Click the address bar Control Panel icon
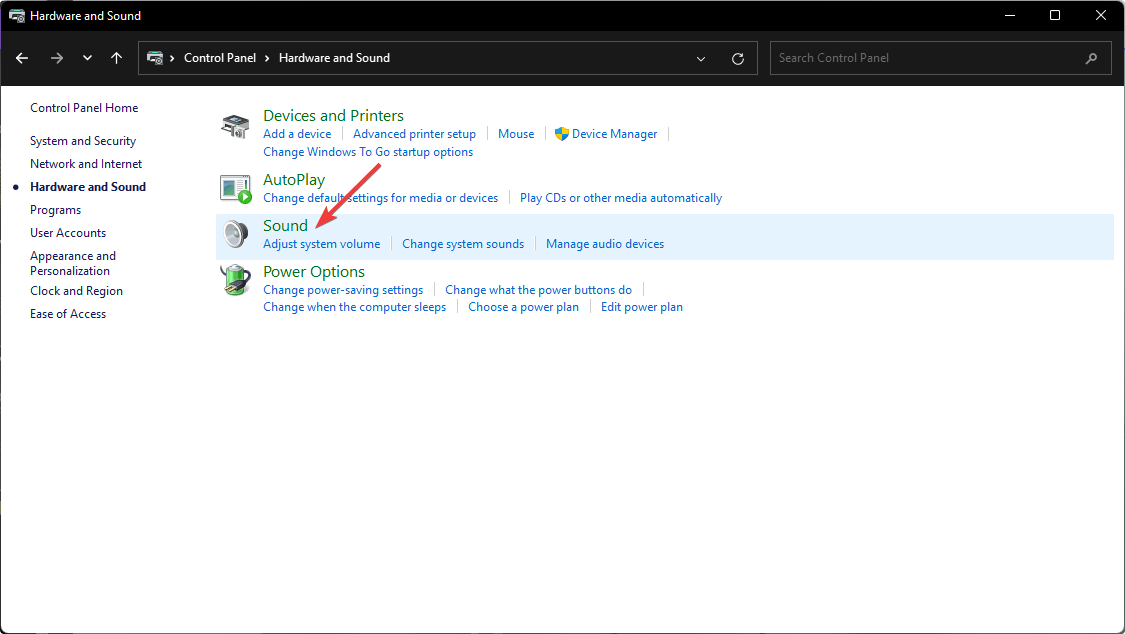 (154, 58)
